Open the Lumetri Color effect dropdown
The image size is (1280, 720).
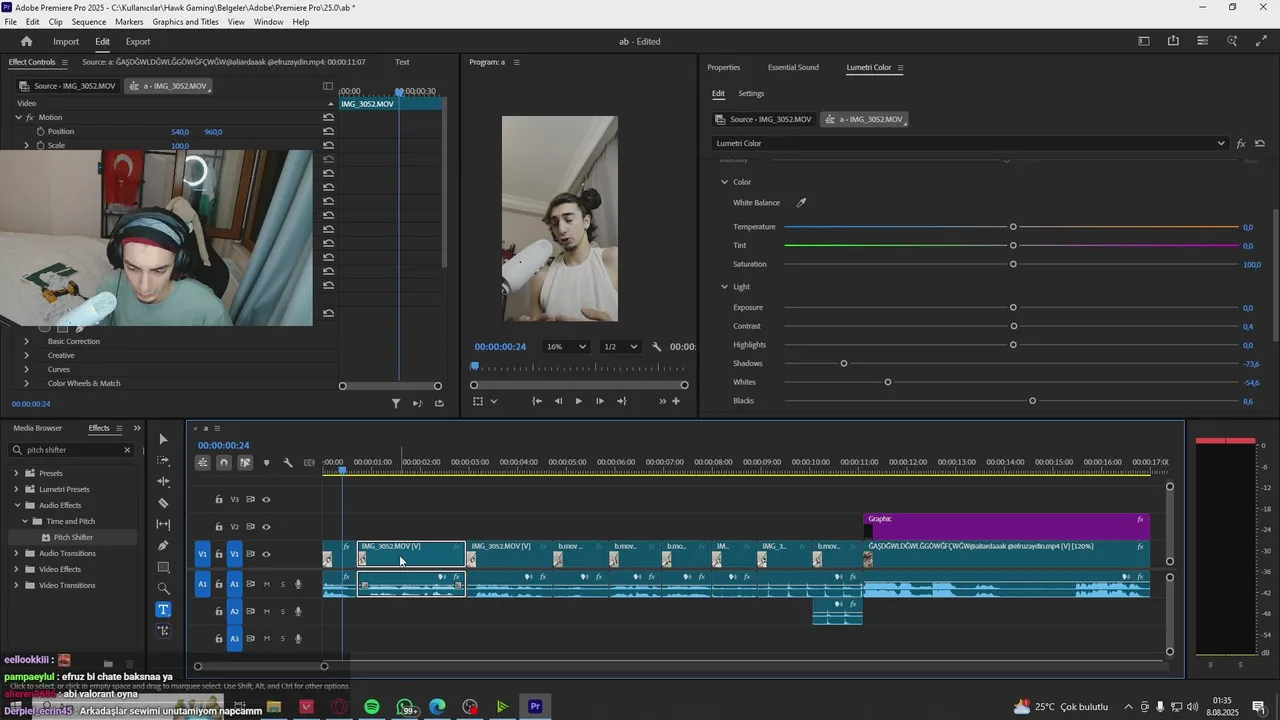(x=970, y=143)
